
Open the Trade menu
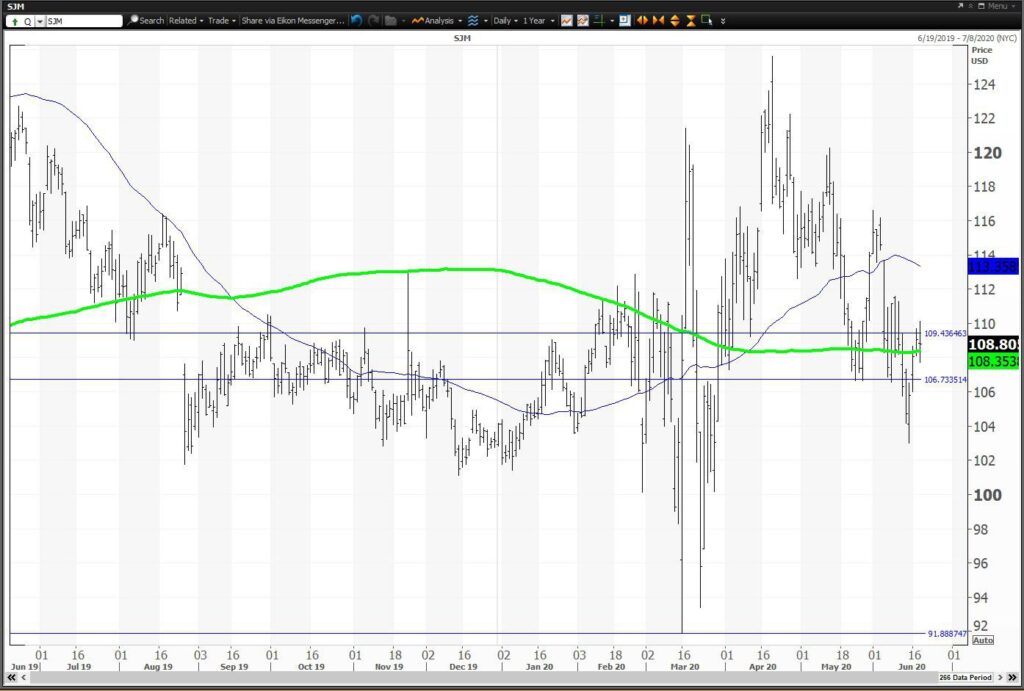point(221,21)
